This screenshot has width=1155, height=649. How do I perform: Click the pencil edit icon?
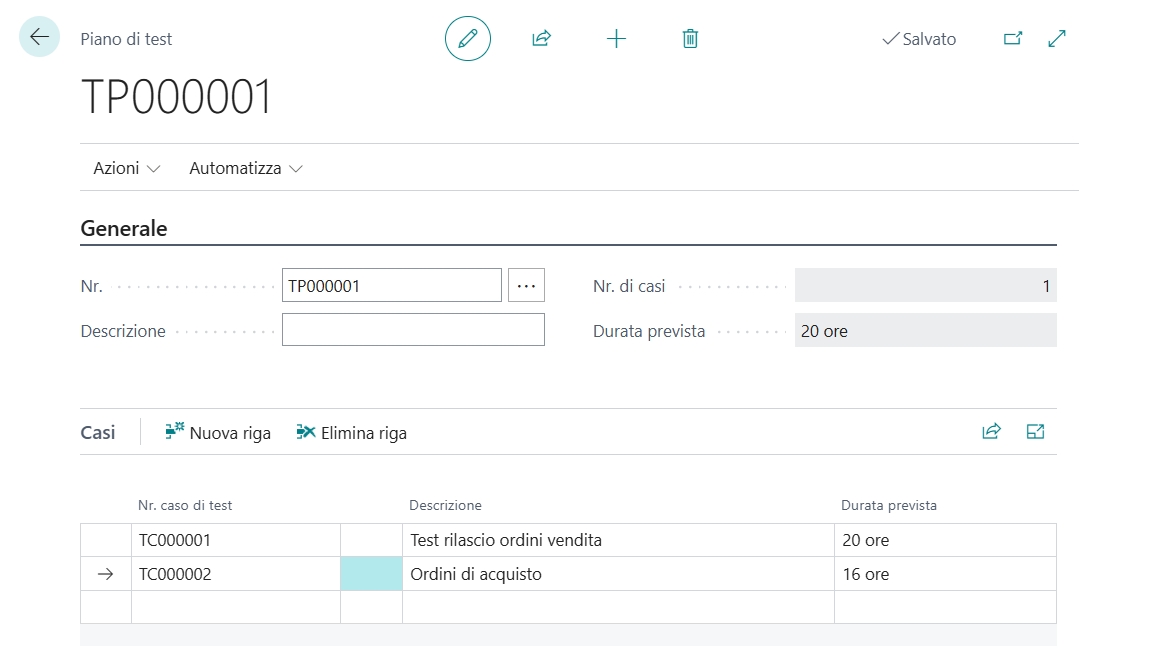click(467, 39)
